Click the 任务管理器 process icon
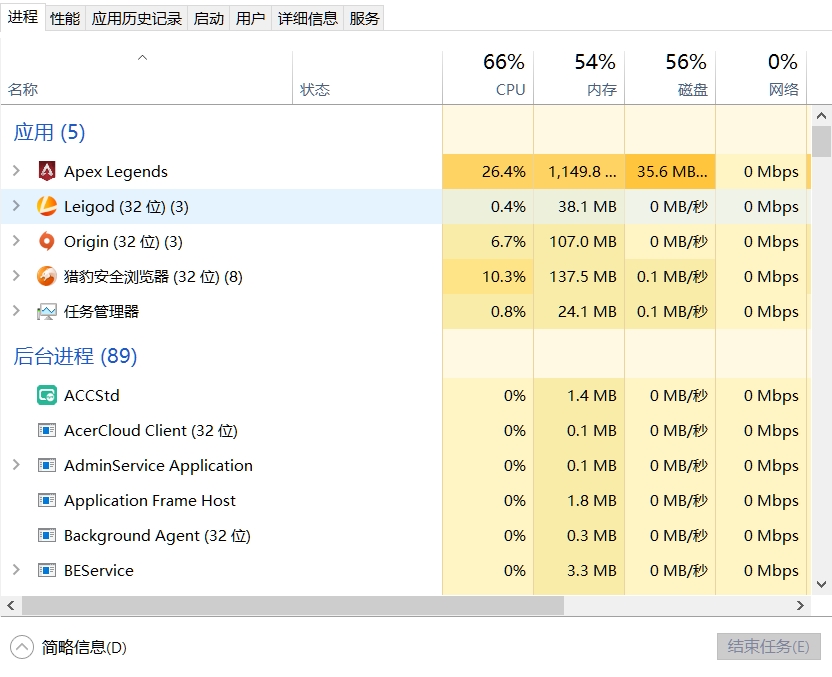Screen dimensions: 832x677 point(46,312)
